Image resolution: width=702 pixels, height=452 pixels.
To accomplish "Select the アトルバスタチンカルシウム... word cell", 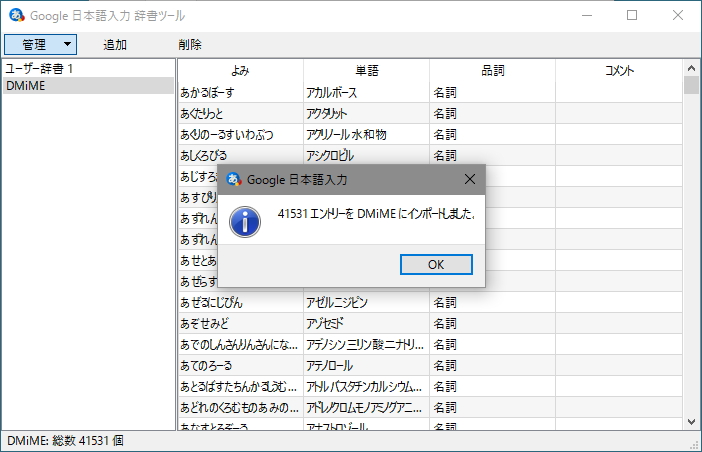I will (x=367, y=387).
